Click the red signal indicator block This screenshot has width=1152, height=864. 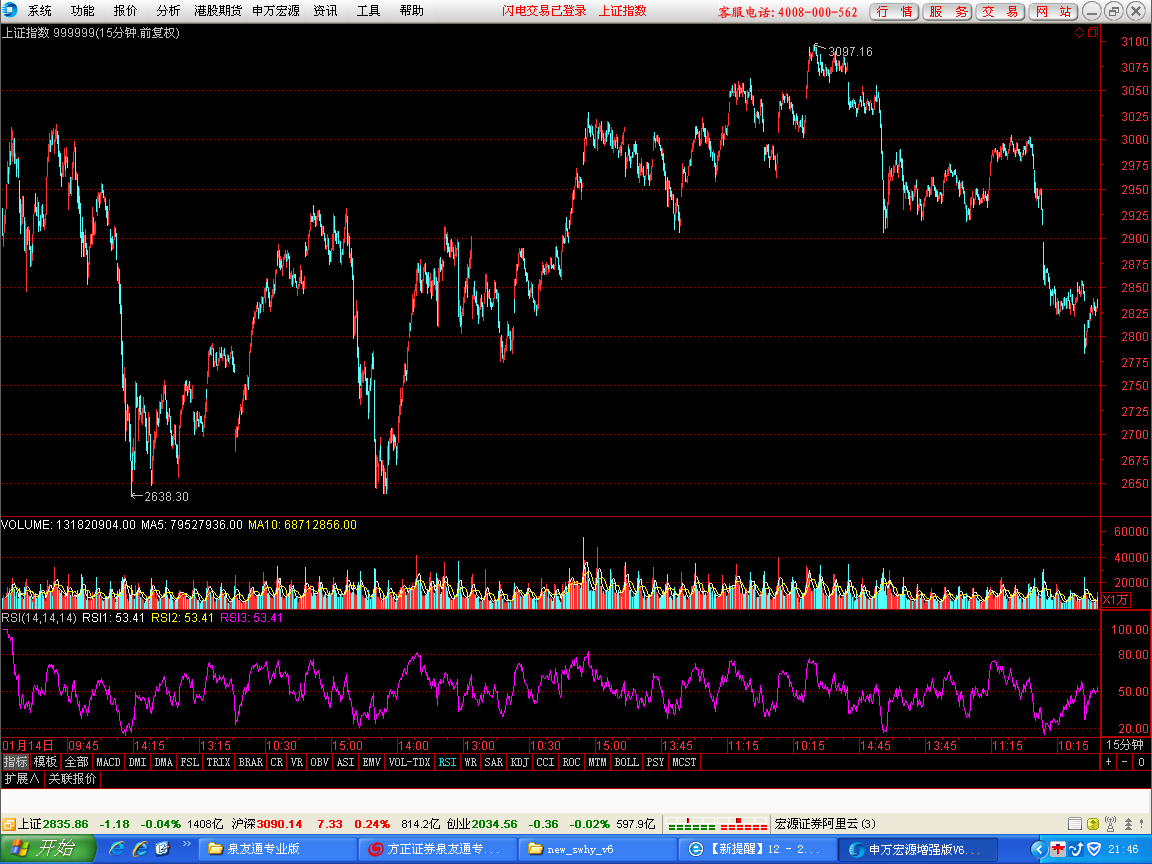(x=744, y=824)
